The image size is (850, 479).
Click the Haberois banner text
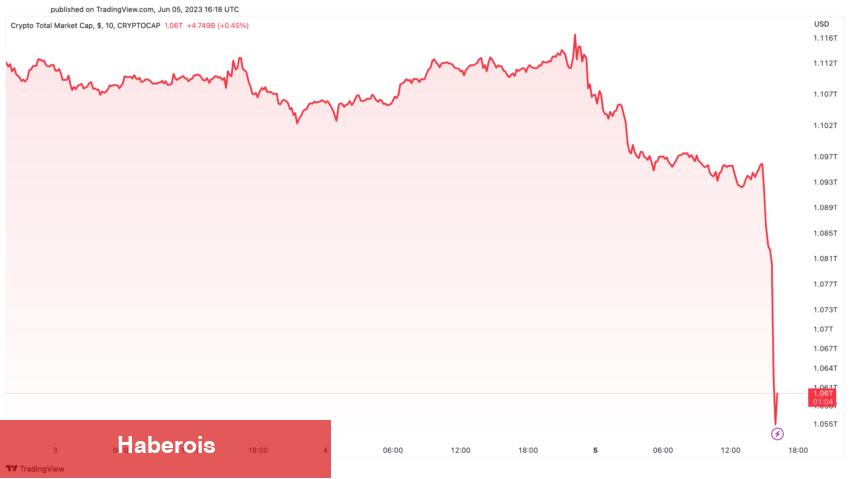point(166,445)
